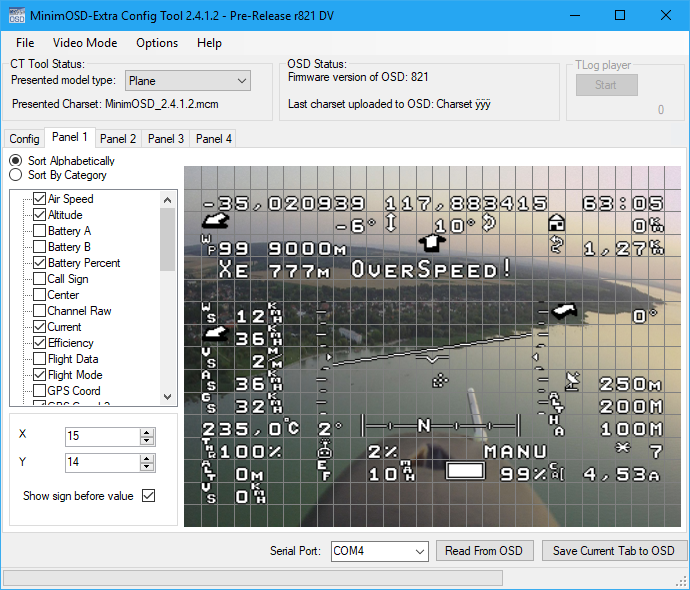Click the home icon in OSD preview
Screen dimensions: 690x590
557,223
